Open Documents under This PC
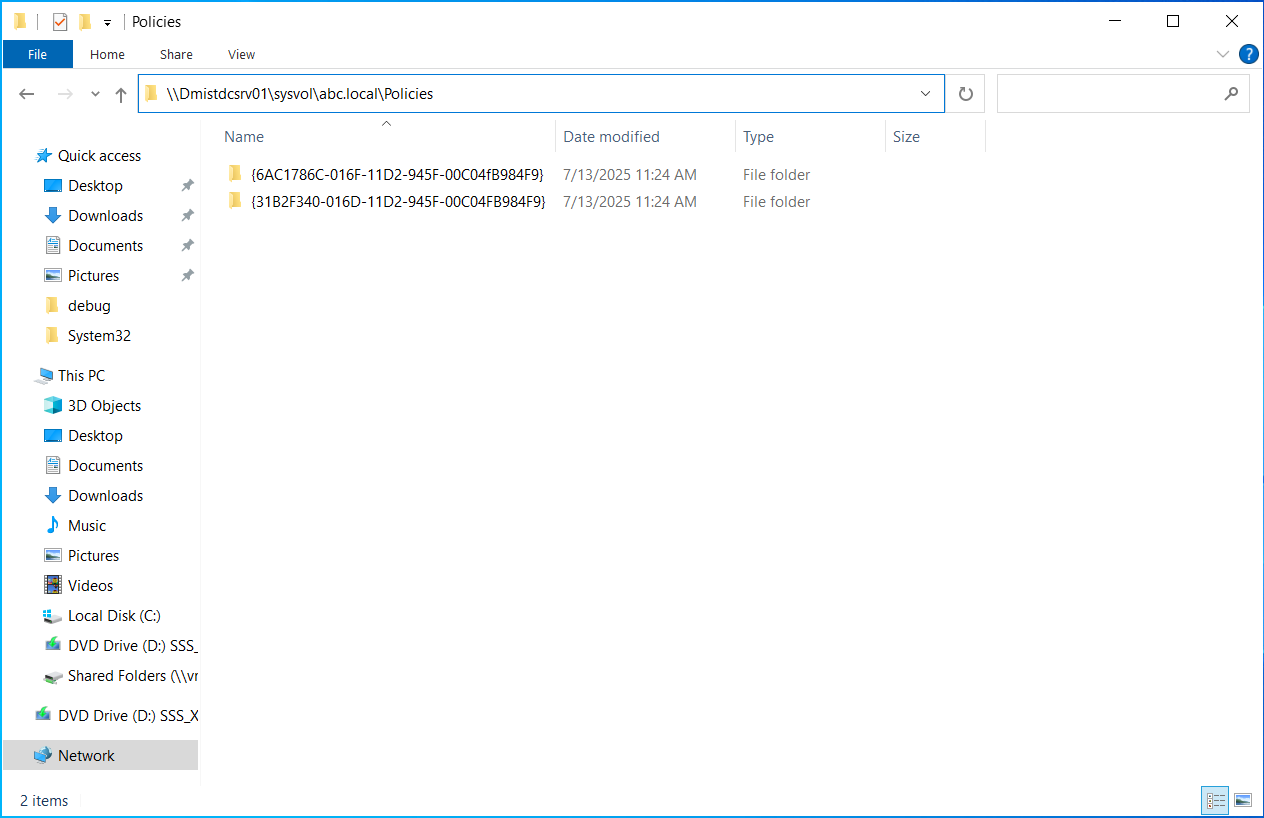1264x818 pixels. pos(105,466)
